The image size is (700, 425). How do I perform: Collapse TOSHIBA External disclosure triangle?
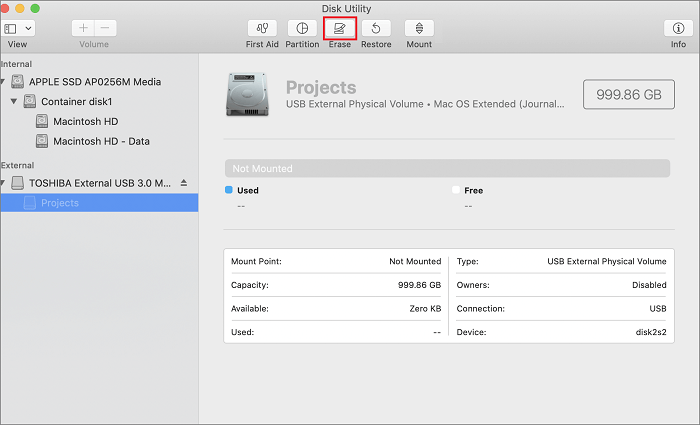(4, 184)
